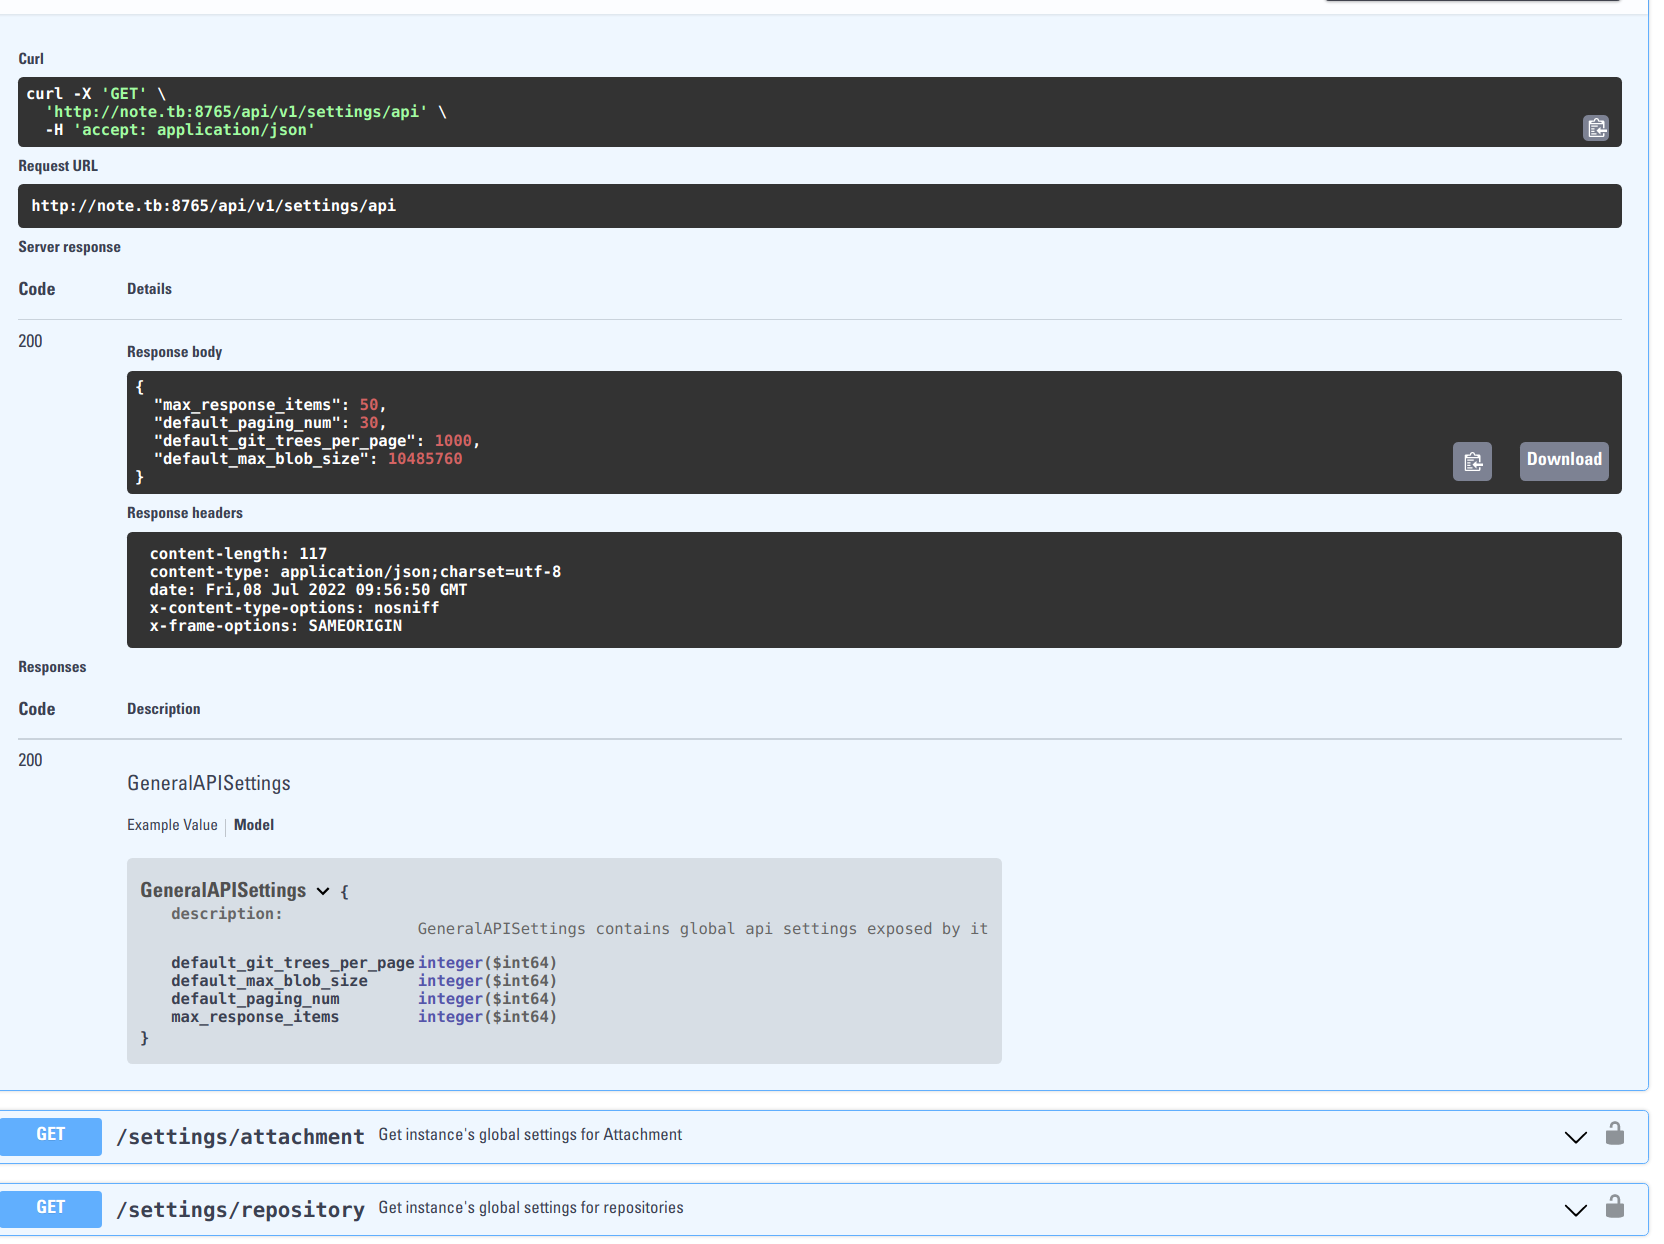
Task: Switch to the Example Value tab
Action: coord(171,825)
